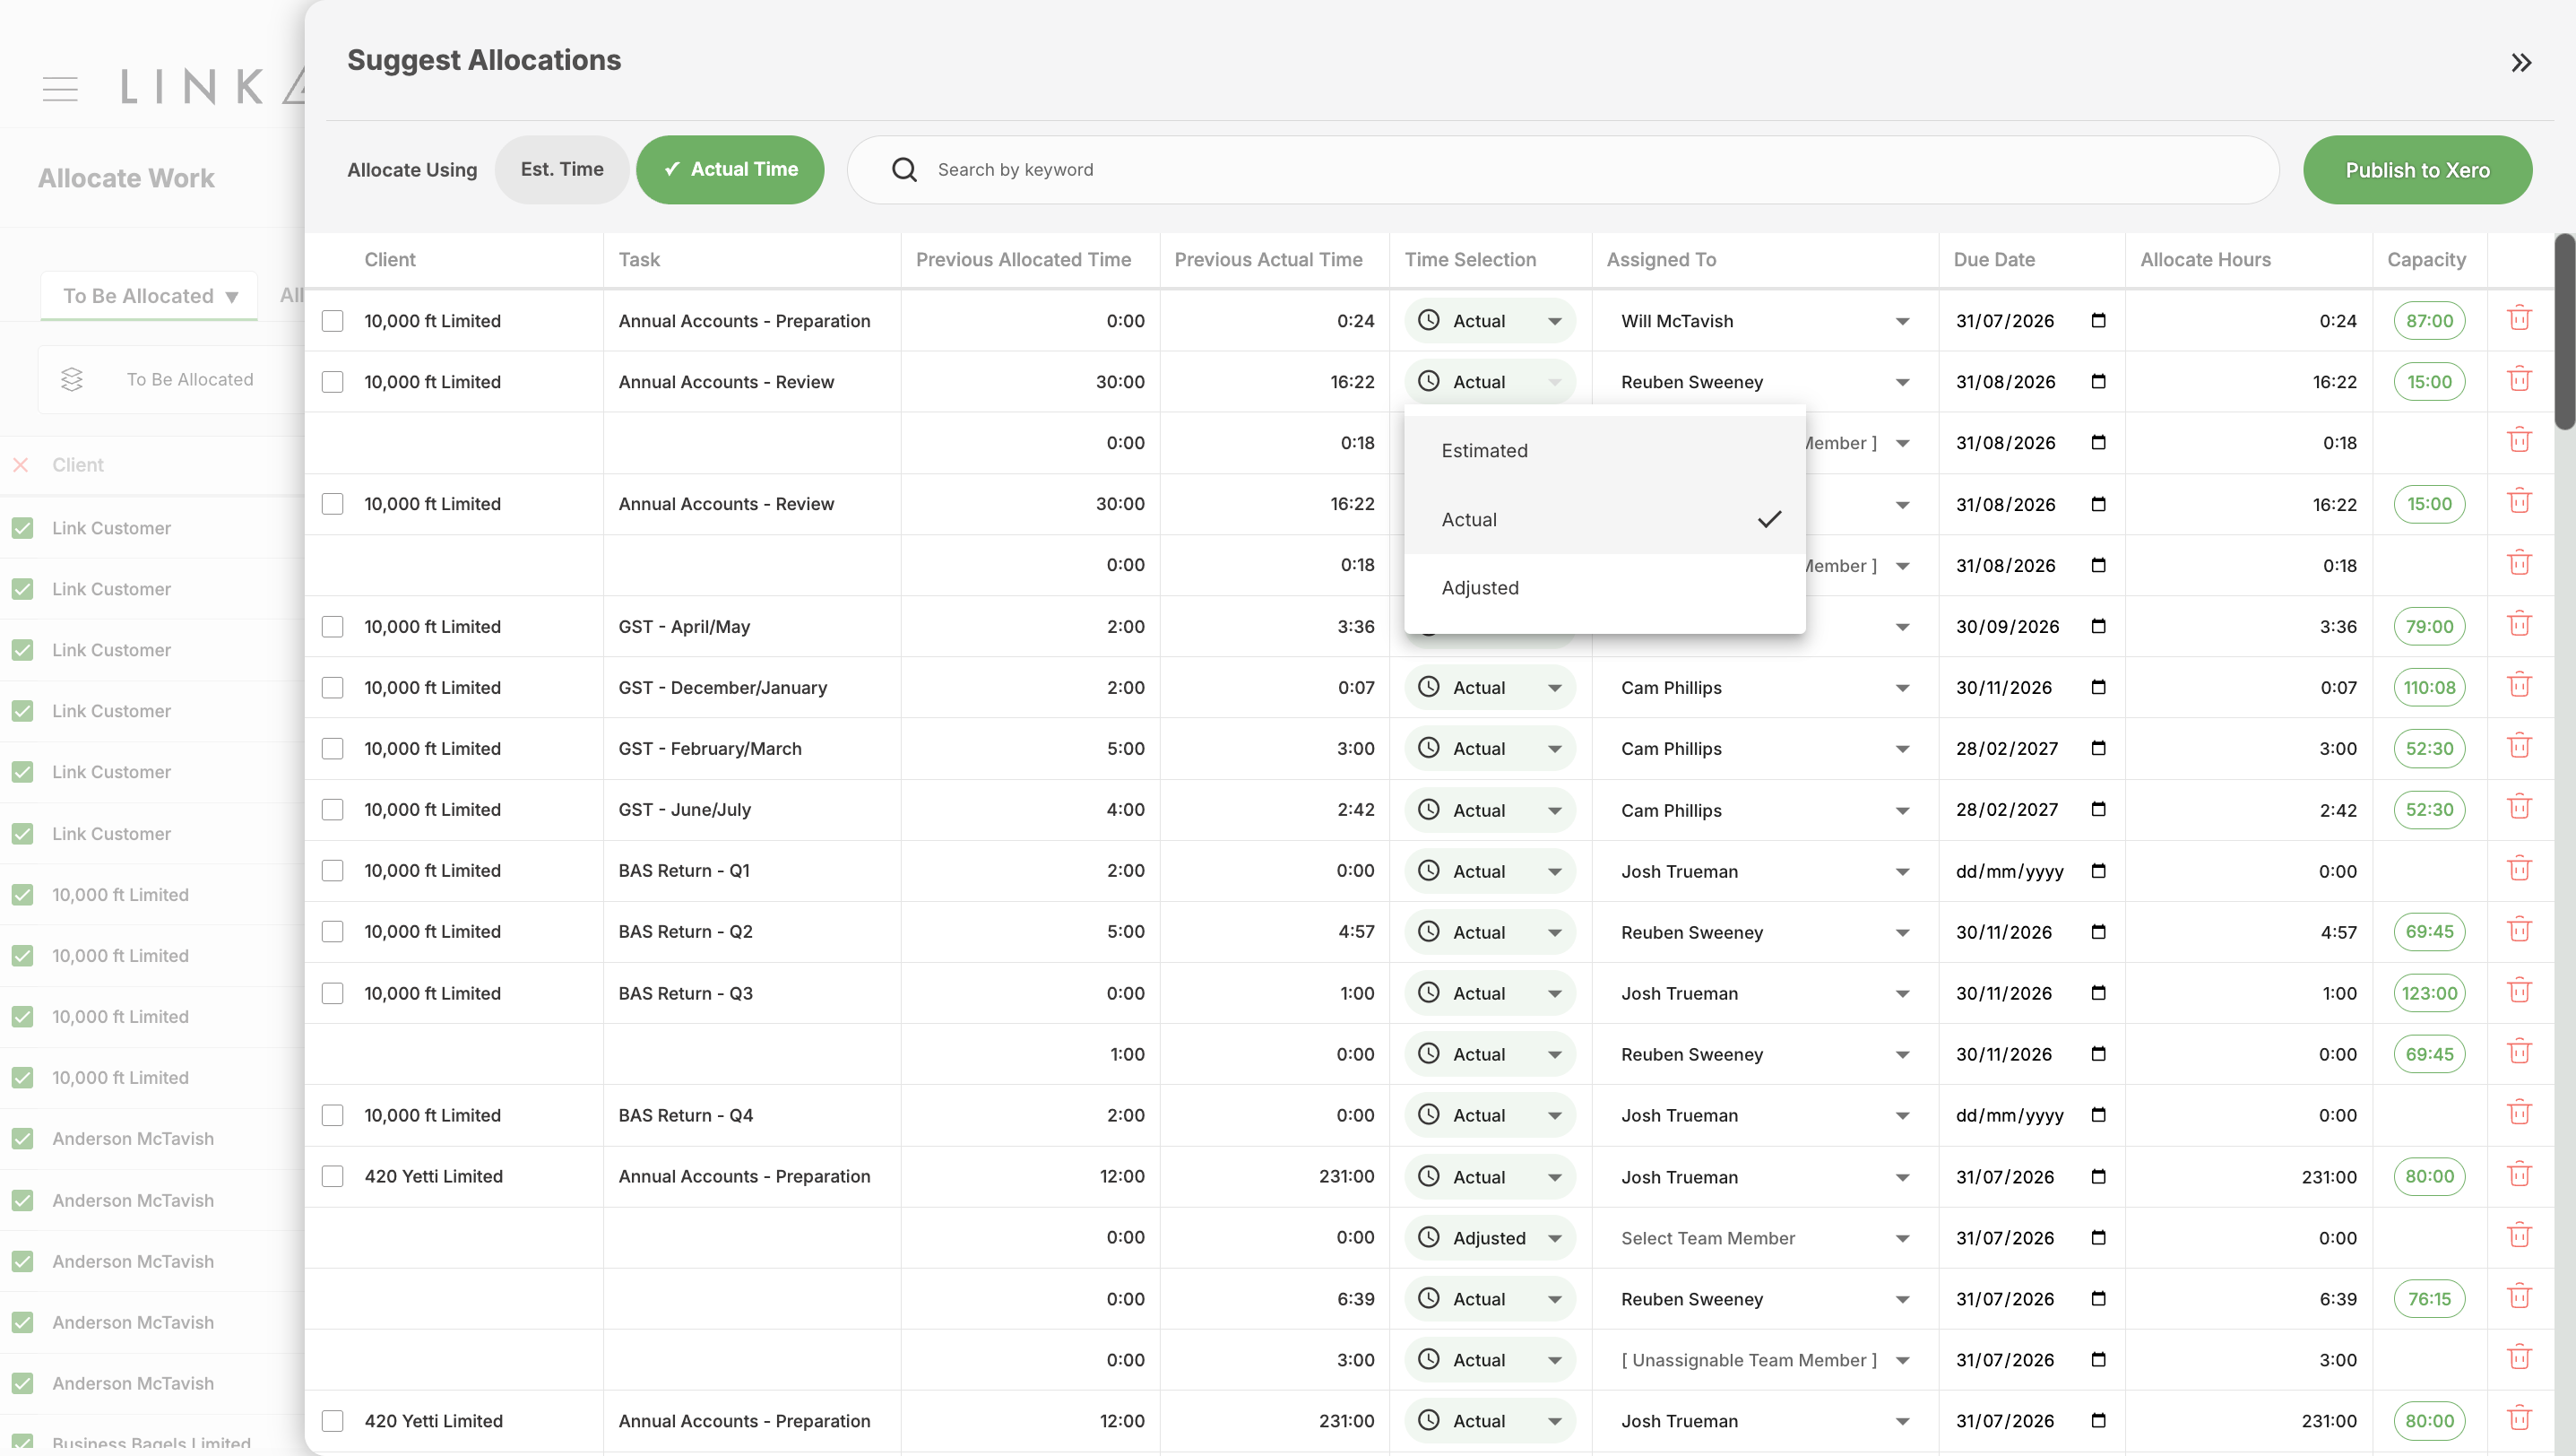This screenshot has height=1456, width=2576.
Task: Delete the BAS Return - Q3 row
Action: pos(2519,990)
